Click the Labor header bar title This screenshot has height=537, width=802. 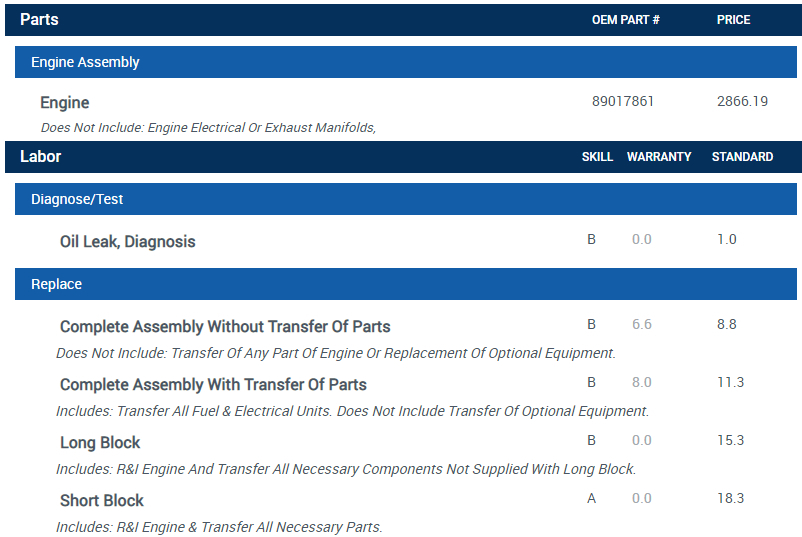pos(41,157)
